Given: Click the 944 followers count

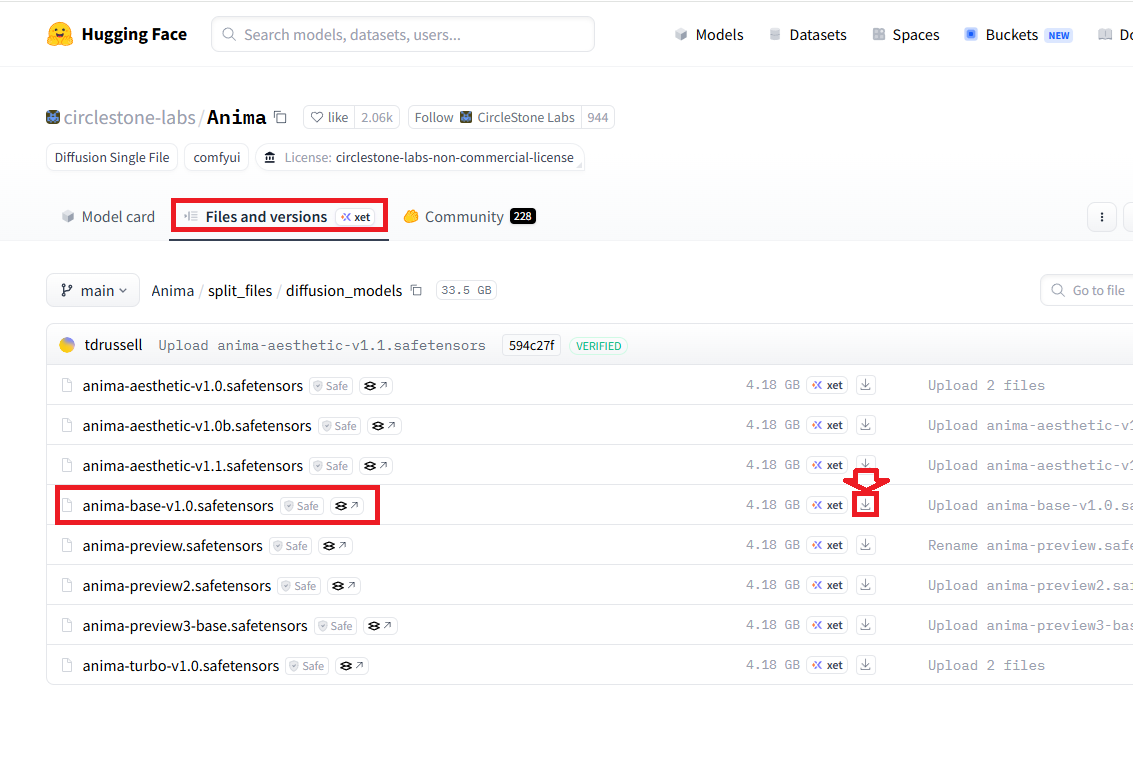Looking at the screenshot, I should coord(598,117).
